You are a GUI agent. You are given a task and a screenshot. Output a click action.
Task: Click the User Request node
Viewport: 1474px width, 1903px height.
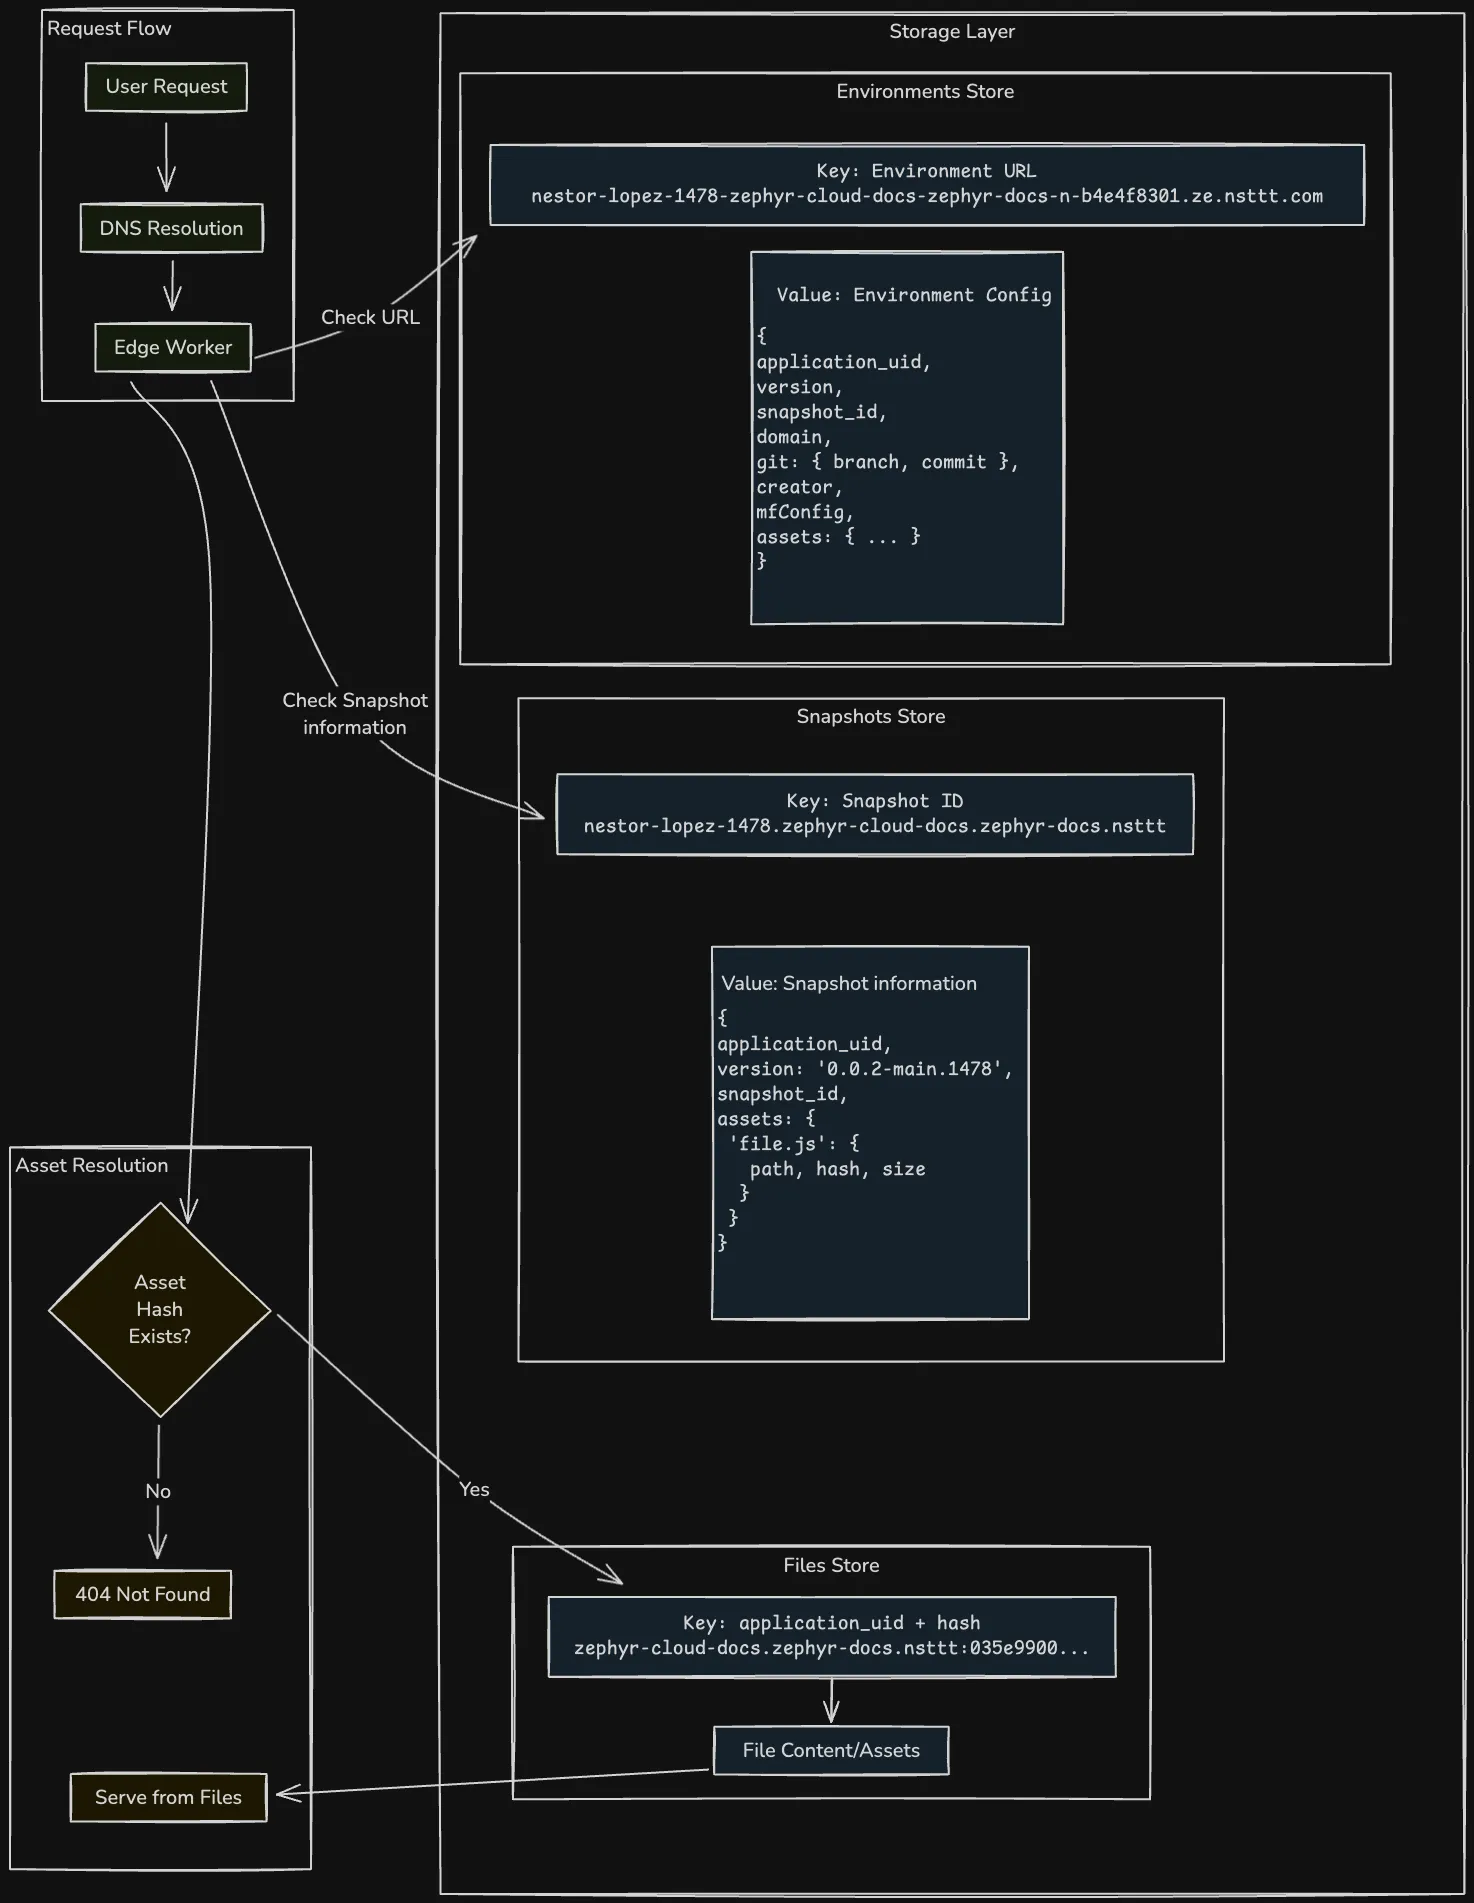point(166,87)
